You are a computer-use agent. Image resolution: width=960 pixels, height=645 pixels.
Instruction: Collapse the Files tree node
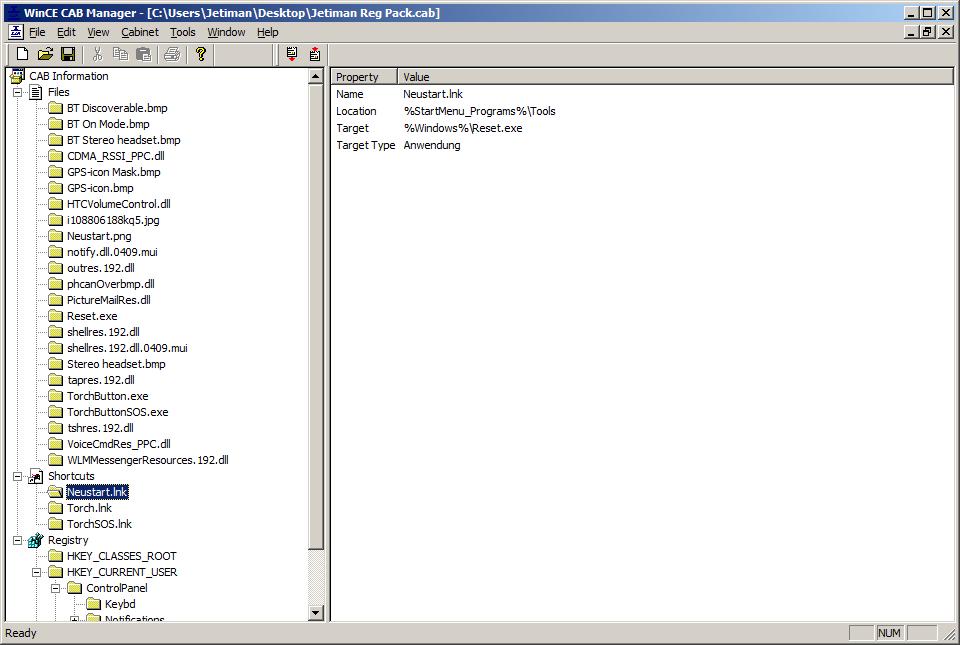click(x=18, y=92)
